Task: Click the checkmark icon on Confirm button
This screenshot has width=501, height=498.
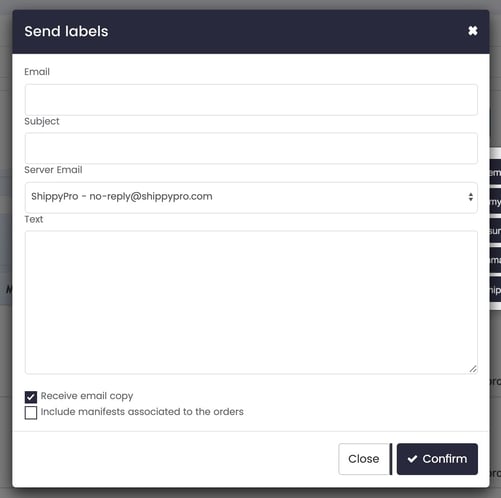Action: (412, 459)
